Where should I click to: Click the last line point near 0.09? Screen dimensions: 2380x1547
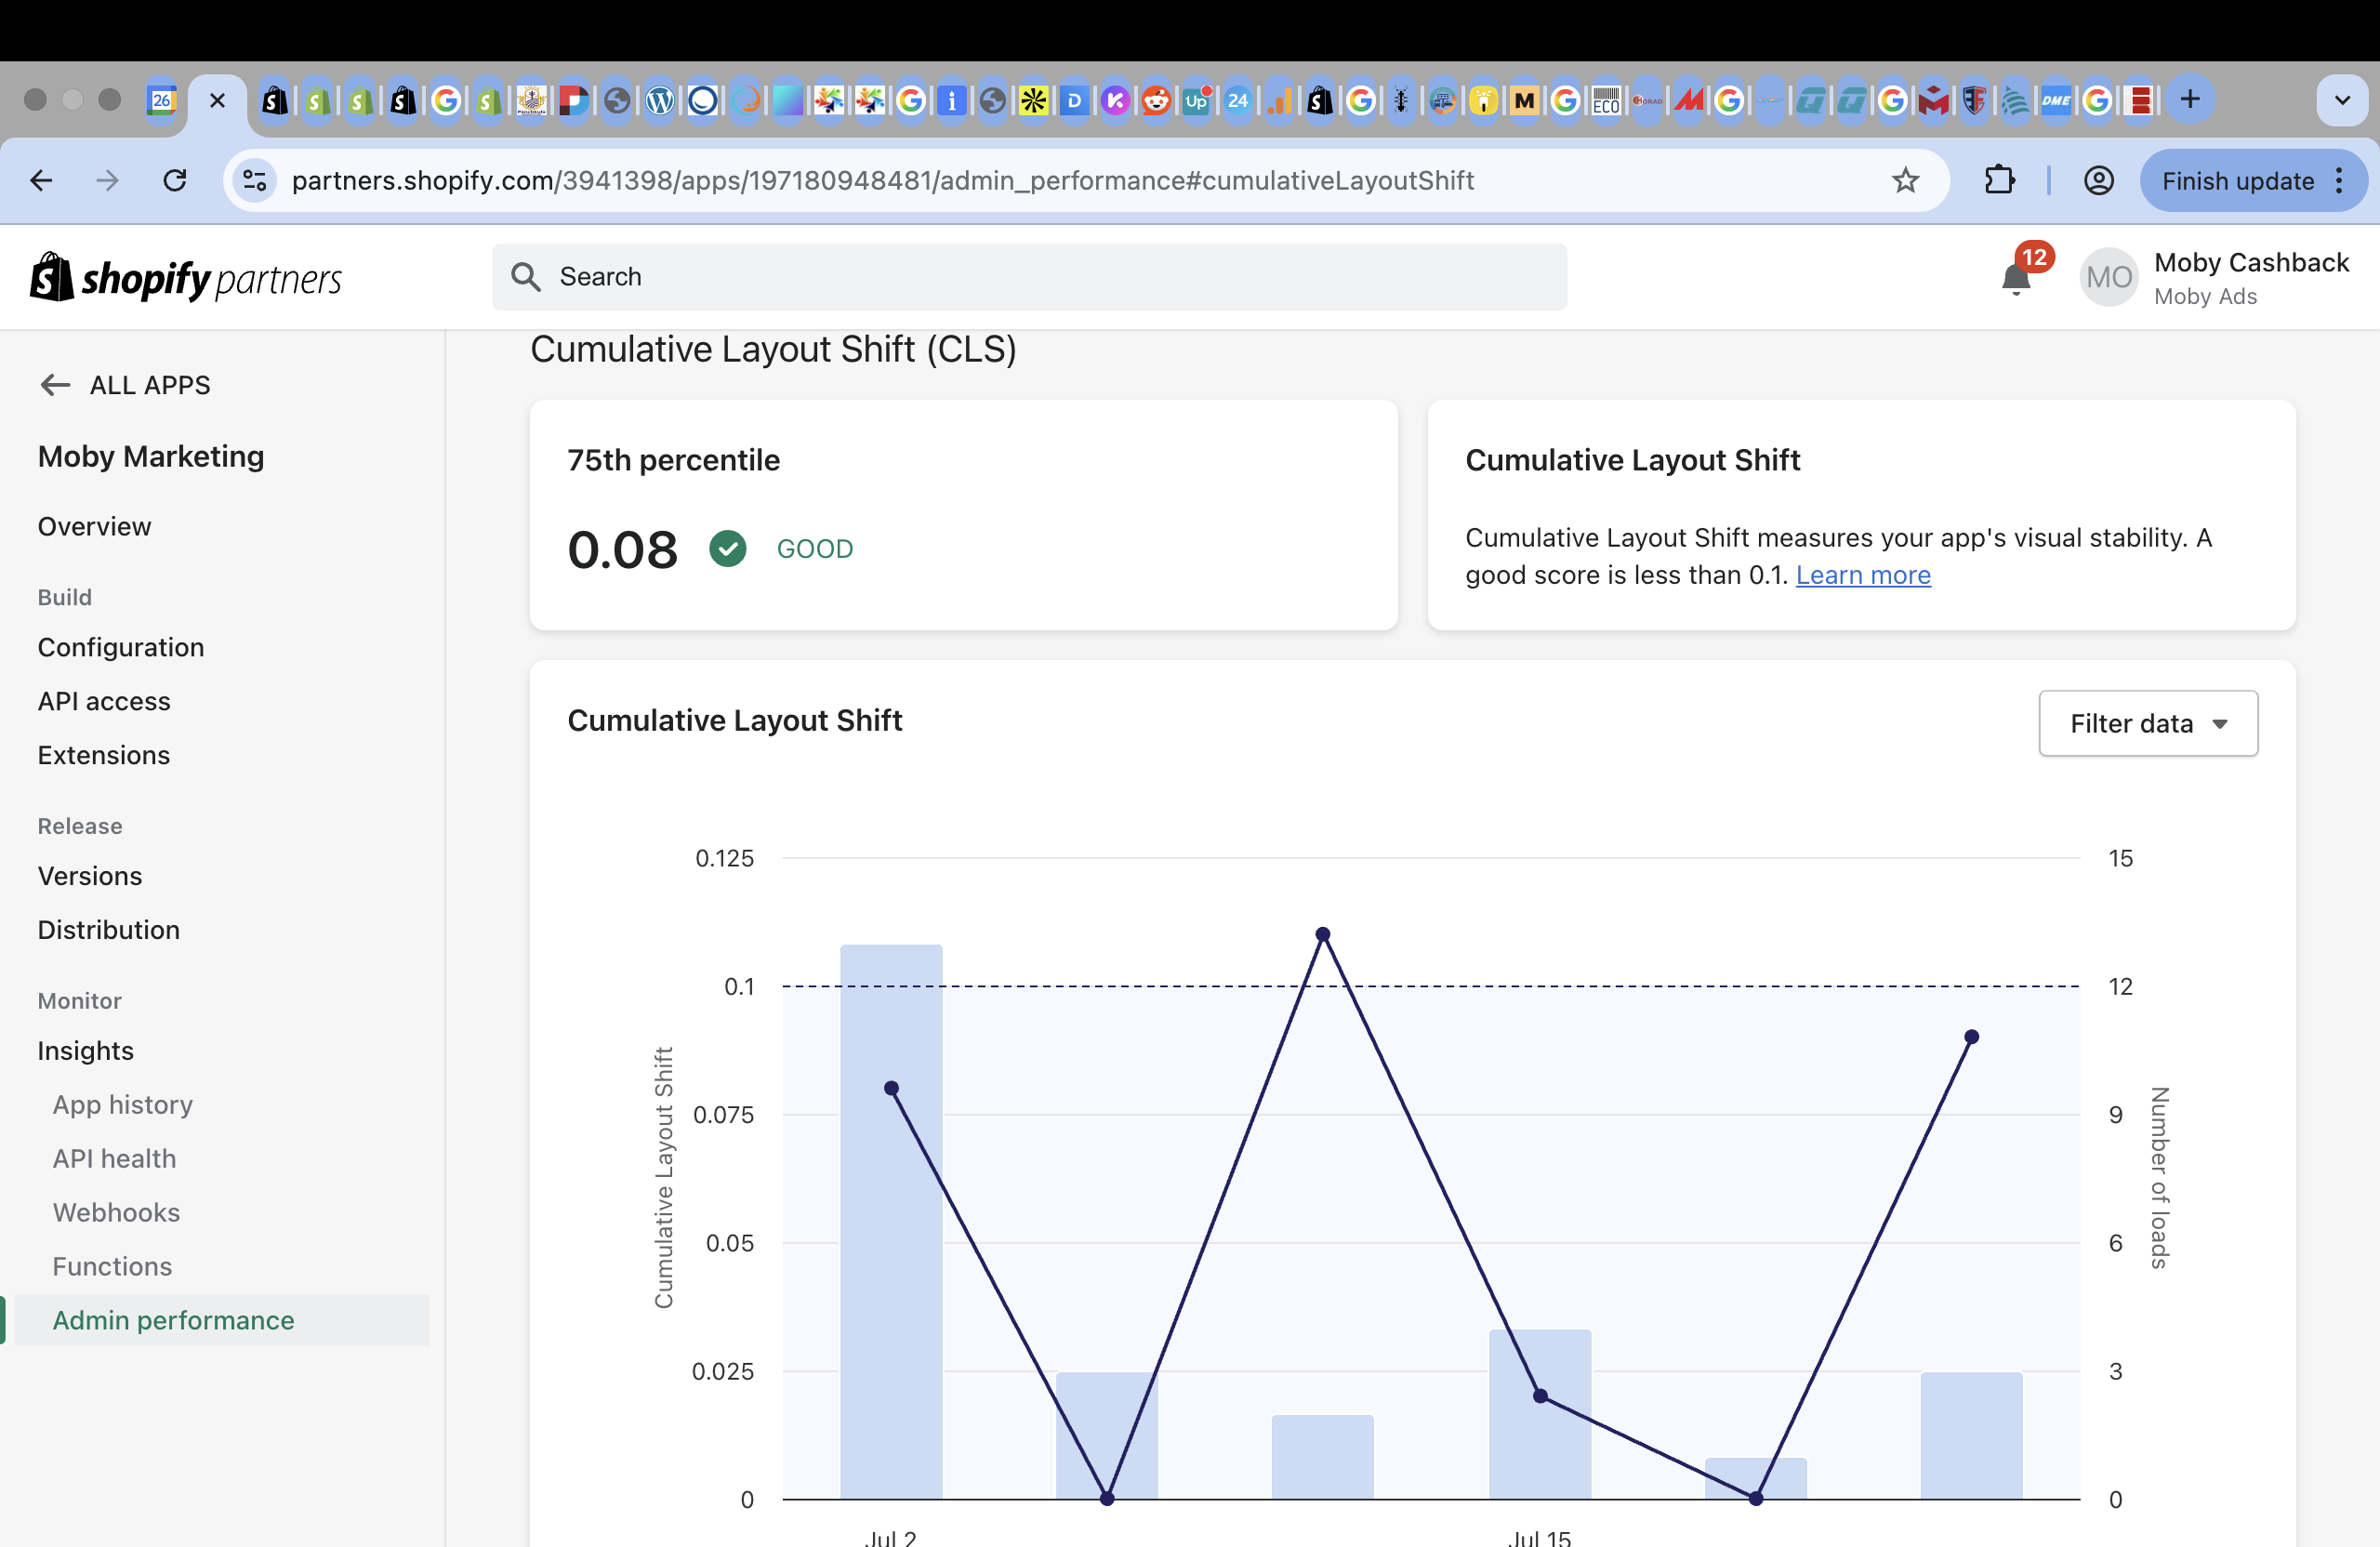pos(1972,1037)
